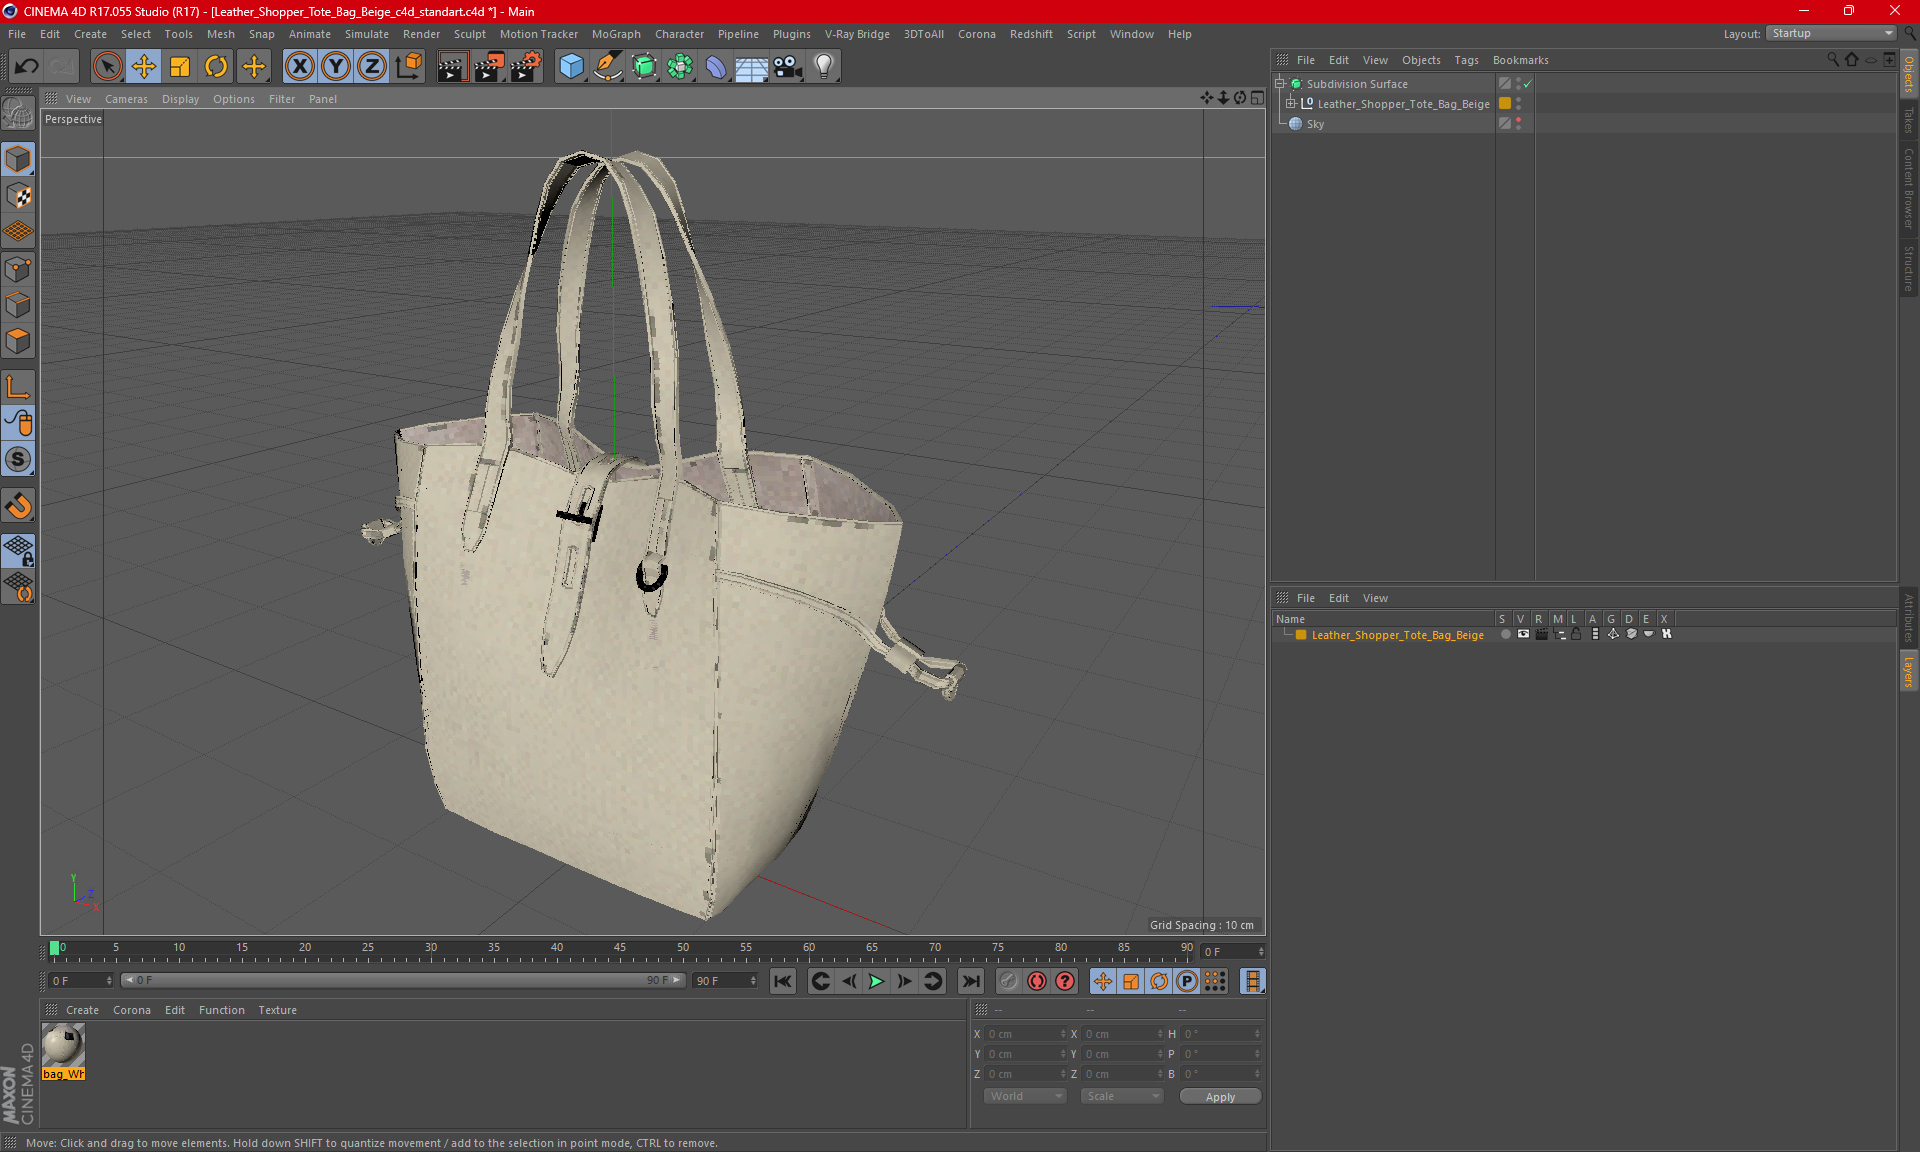1920x1152 pixels.
Task: Select the bag_Wh material thumbnail
Action: coord(63,1046)
